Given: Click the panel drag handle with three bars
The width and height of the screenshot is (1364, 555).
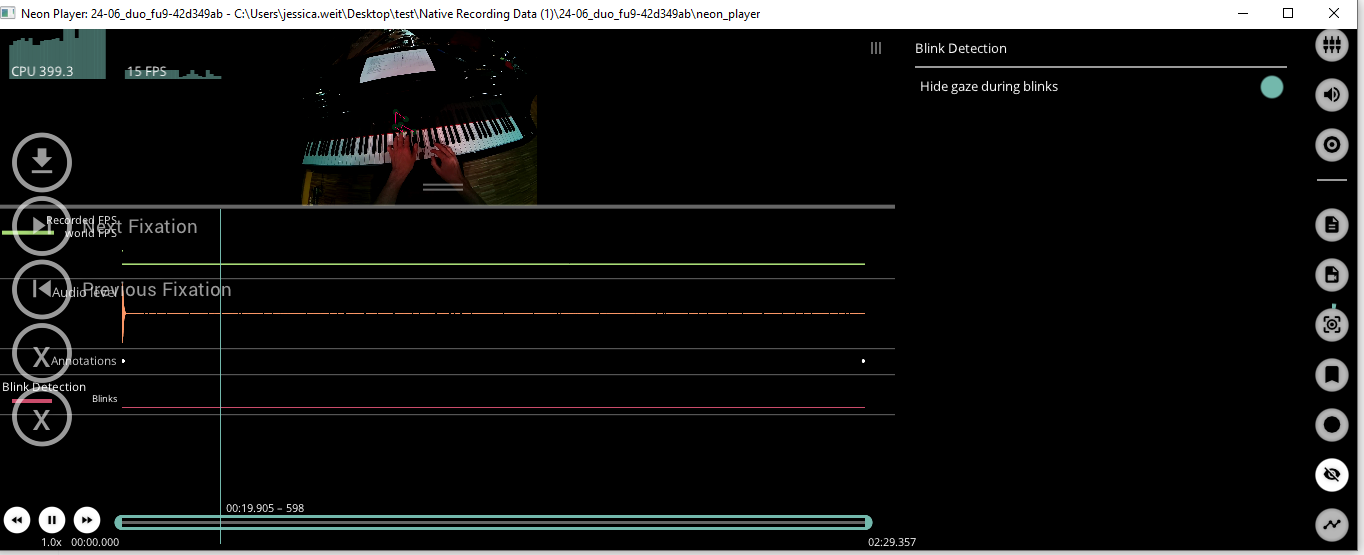Looking at the screenshot, I should [x=876, y=48].
